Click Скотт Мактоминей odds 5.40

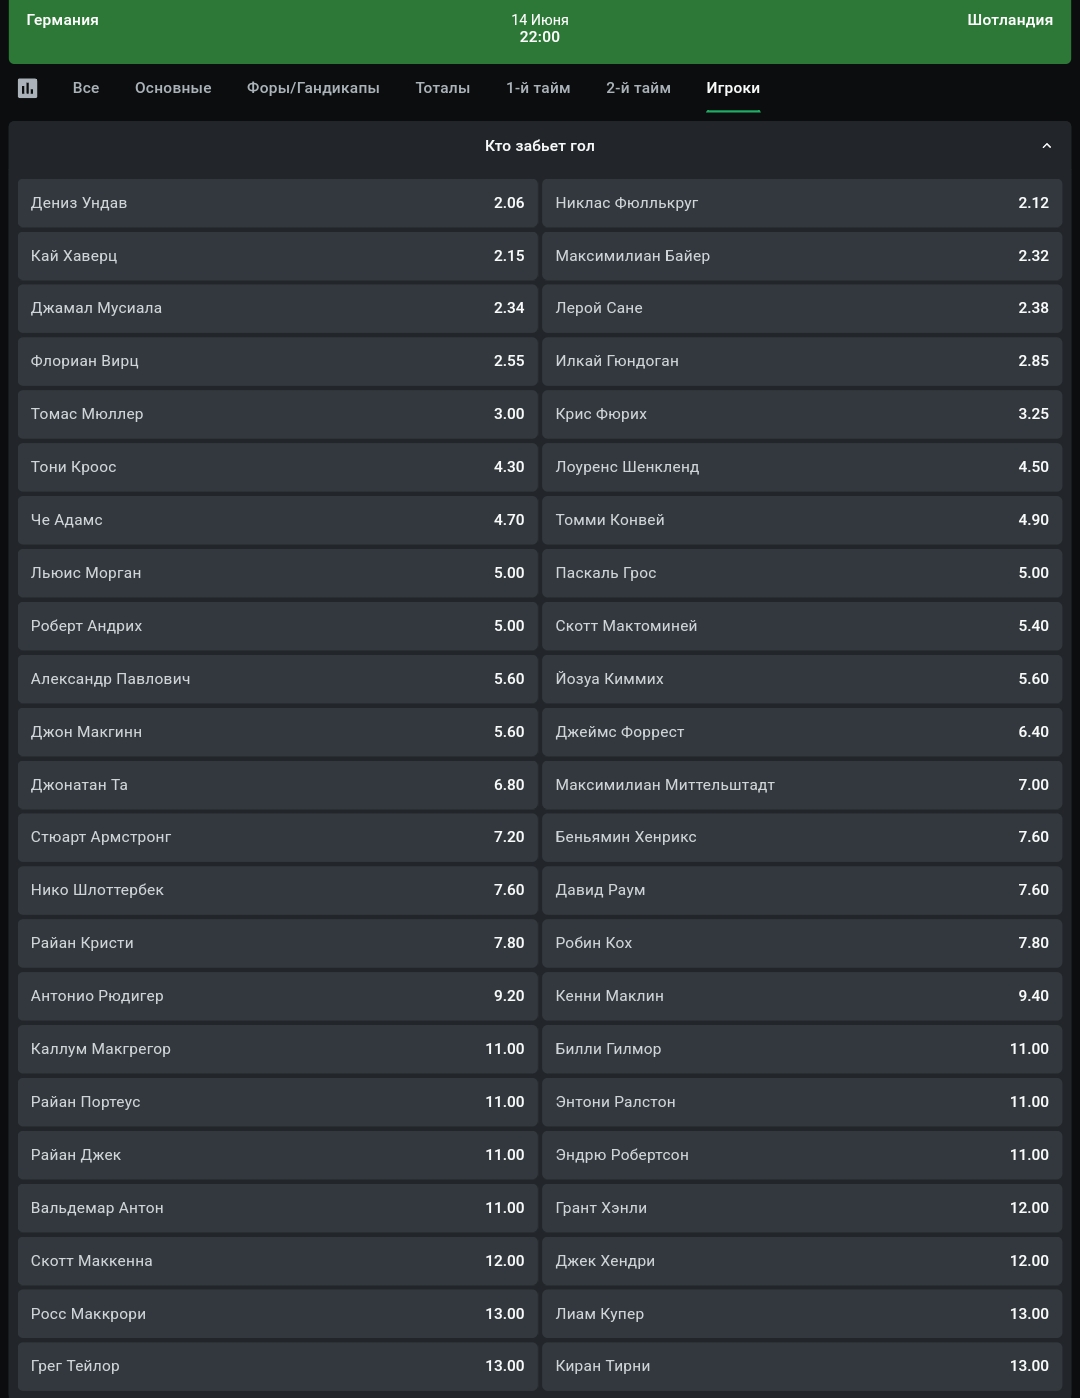(802, 626)
